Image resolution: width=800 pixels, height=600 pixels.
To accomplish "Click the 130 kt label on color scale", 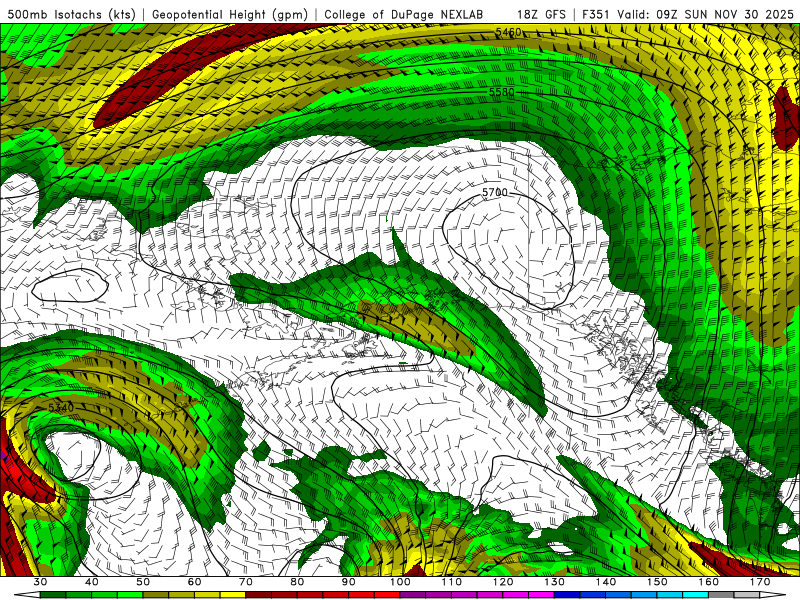I will pos(555,582).
